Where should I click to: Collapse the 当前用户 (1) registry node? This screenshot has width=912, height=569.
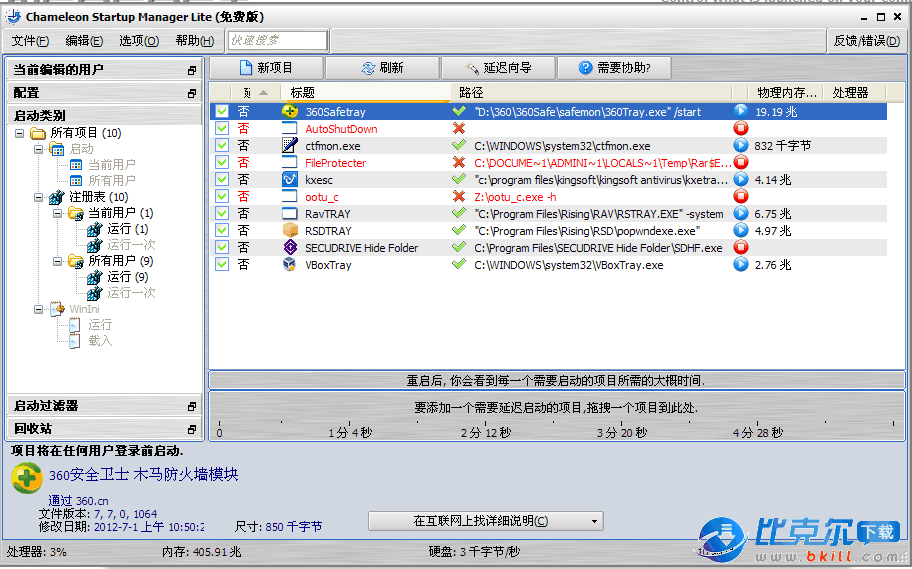pos(58,214)
